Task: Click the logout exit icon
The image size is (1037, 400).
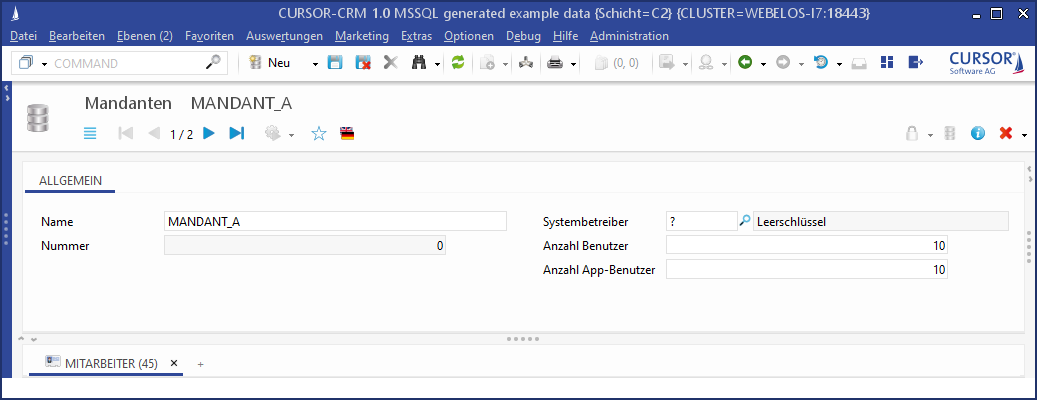Action: click(x=914, y=63)
